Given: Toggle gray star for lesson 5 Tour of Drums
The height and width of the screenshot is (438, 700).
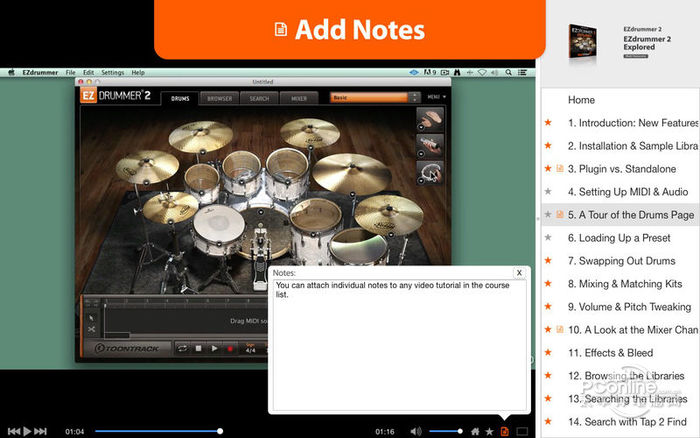Looking at the screenshot, I should tap(548, 214).
